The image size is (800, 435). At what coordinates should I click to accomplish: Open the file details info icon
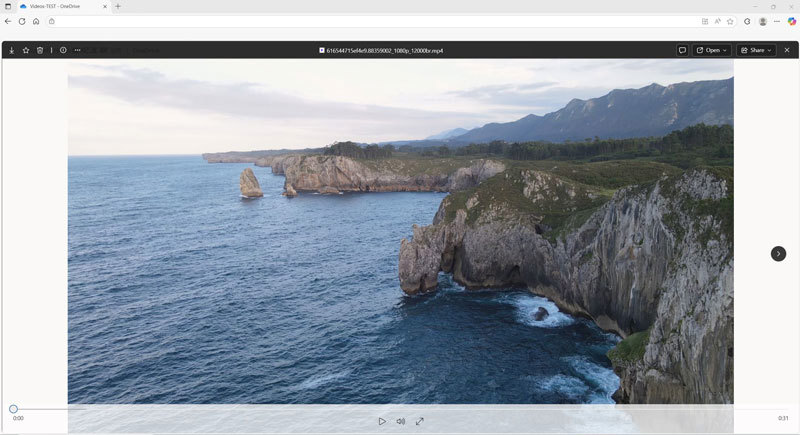[x=63, y=50]
